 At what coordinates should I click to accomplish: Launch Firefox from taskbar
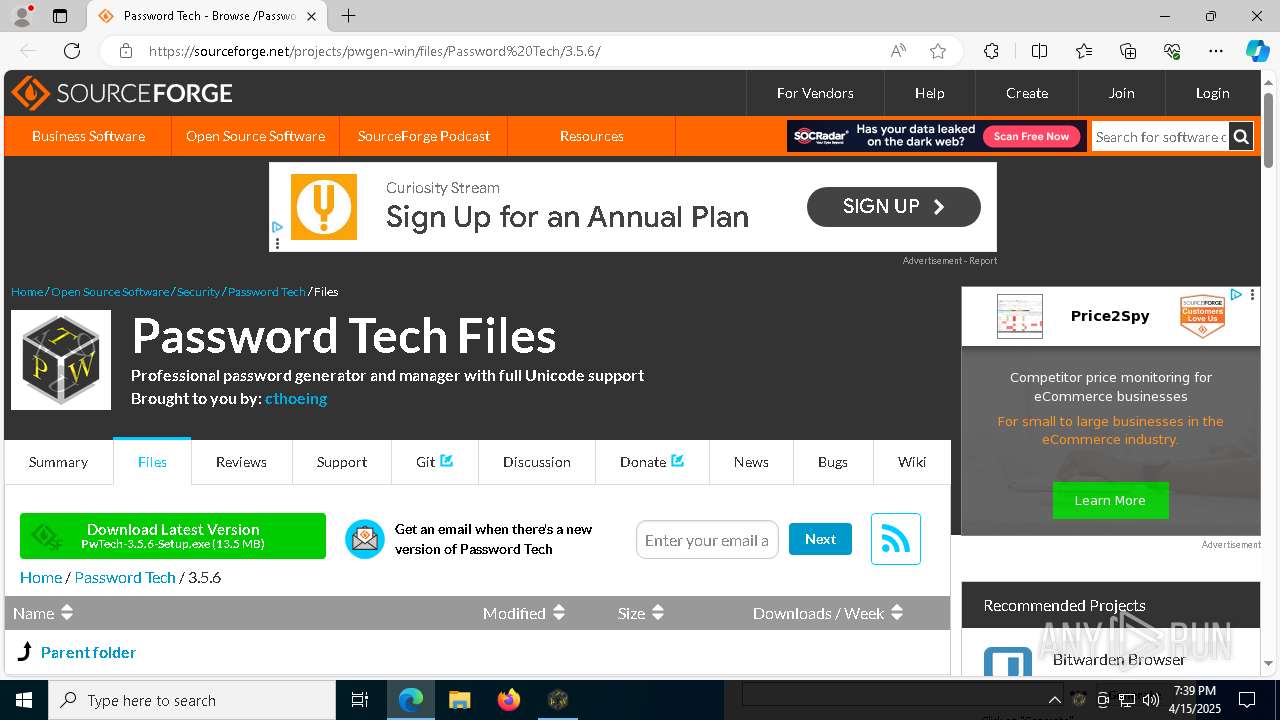click(x=509, y=700)
